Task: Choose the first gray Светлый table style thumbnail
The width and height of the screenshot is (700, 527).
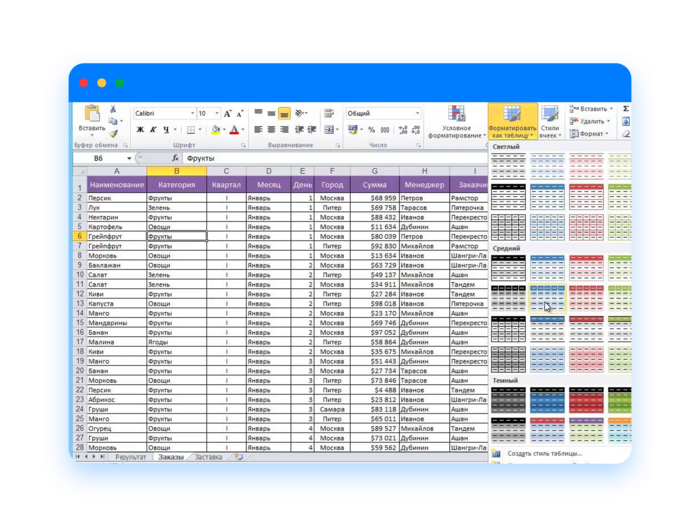Action: coord(508,166)
